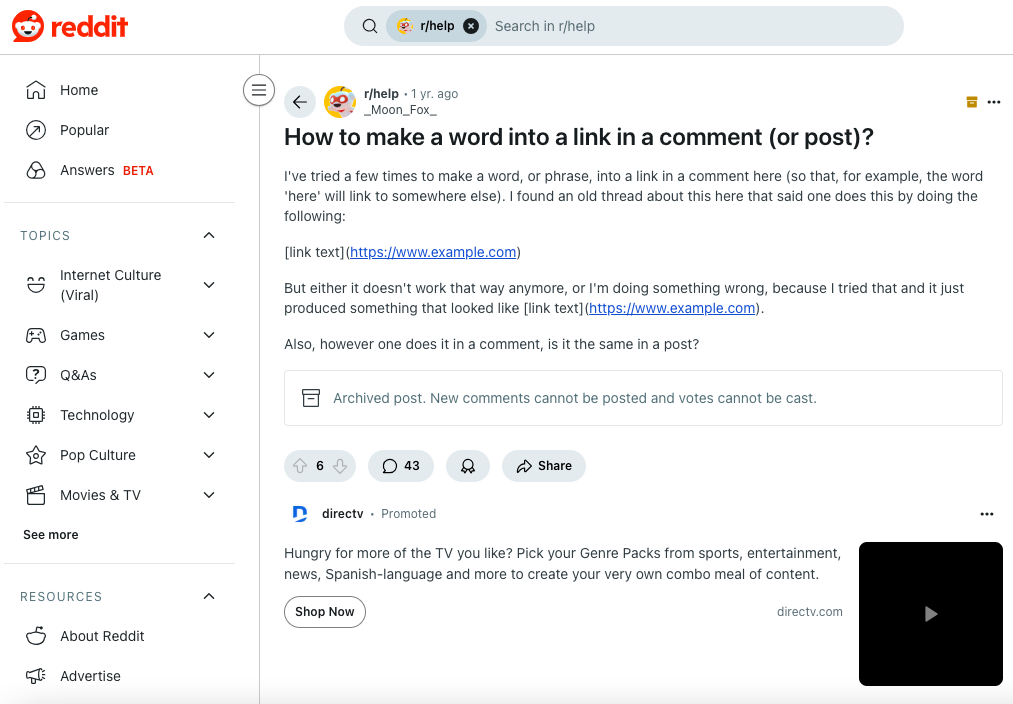Expand the Technology topic
Screen dimensions: 1013x704
point(209,415)
